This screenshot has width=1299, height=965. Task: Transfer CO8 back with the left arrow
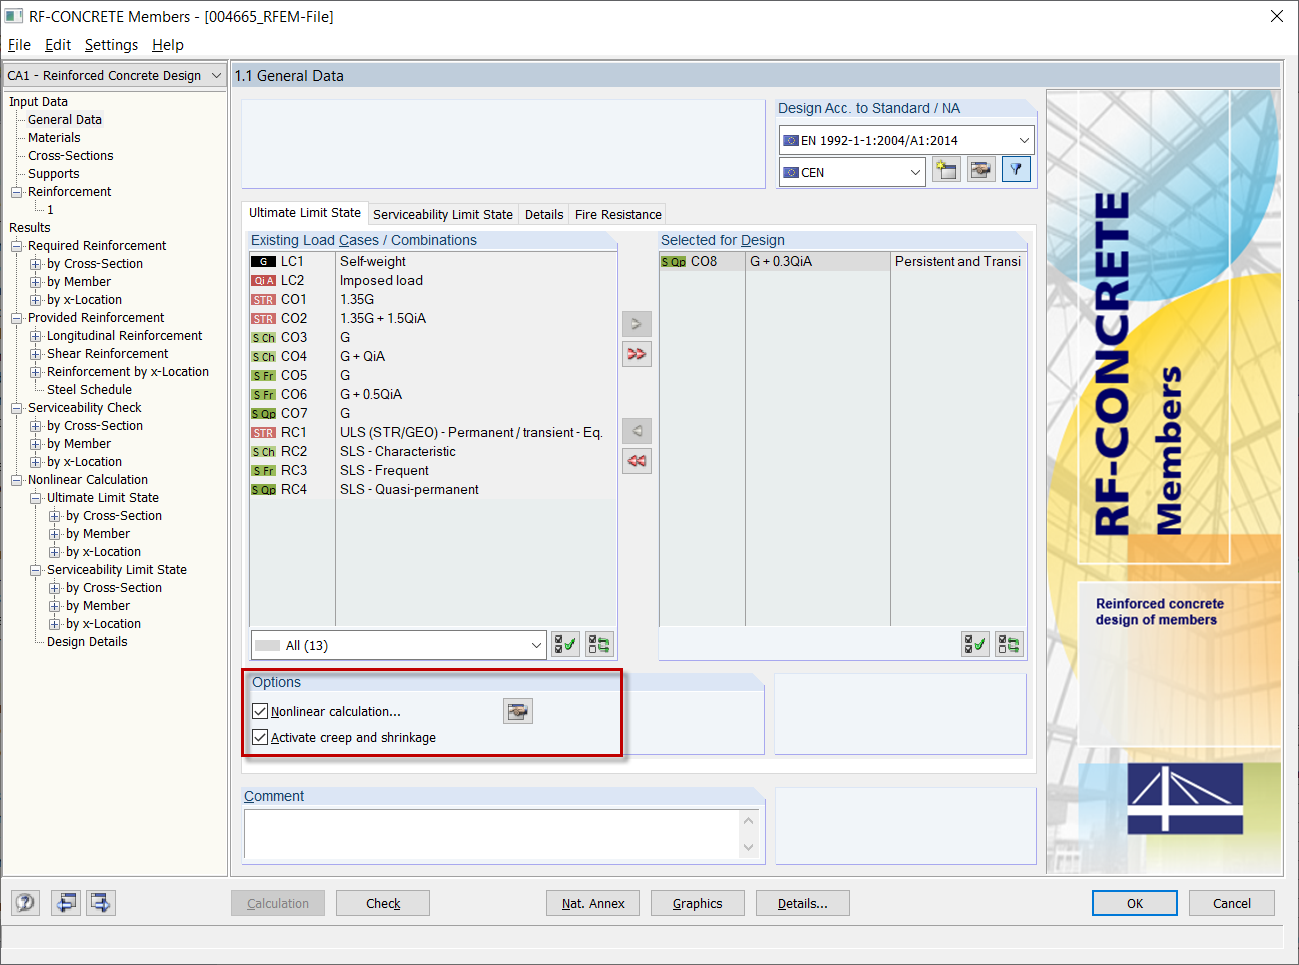click(637, 431)
